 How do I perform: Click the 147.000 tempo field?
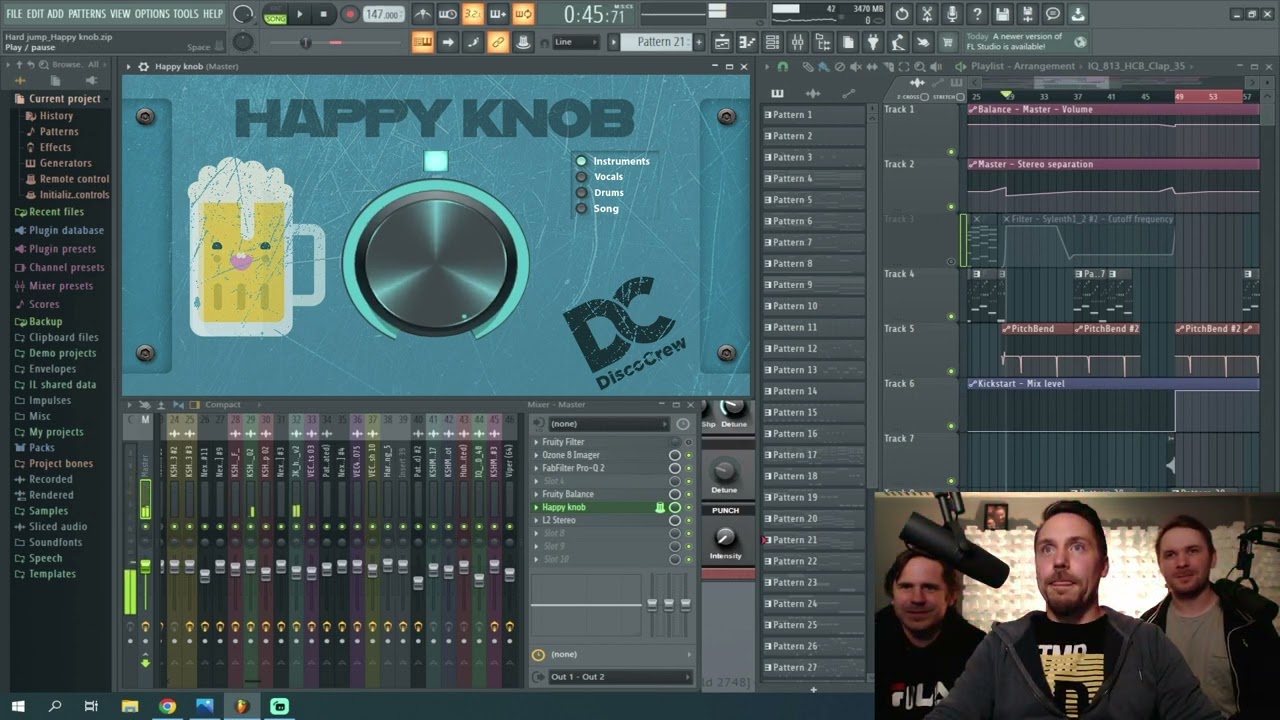[383, 14]
